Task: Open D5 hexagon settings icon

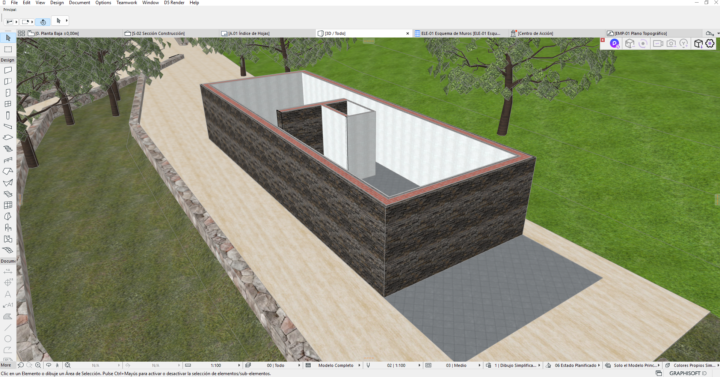Action: (710, 43)
